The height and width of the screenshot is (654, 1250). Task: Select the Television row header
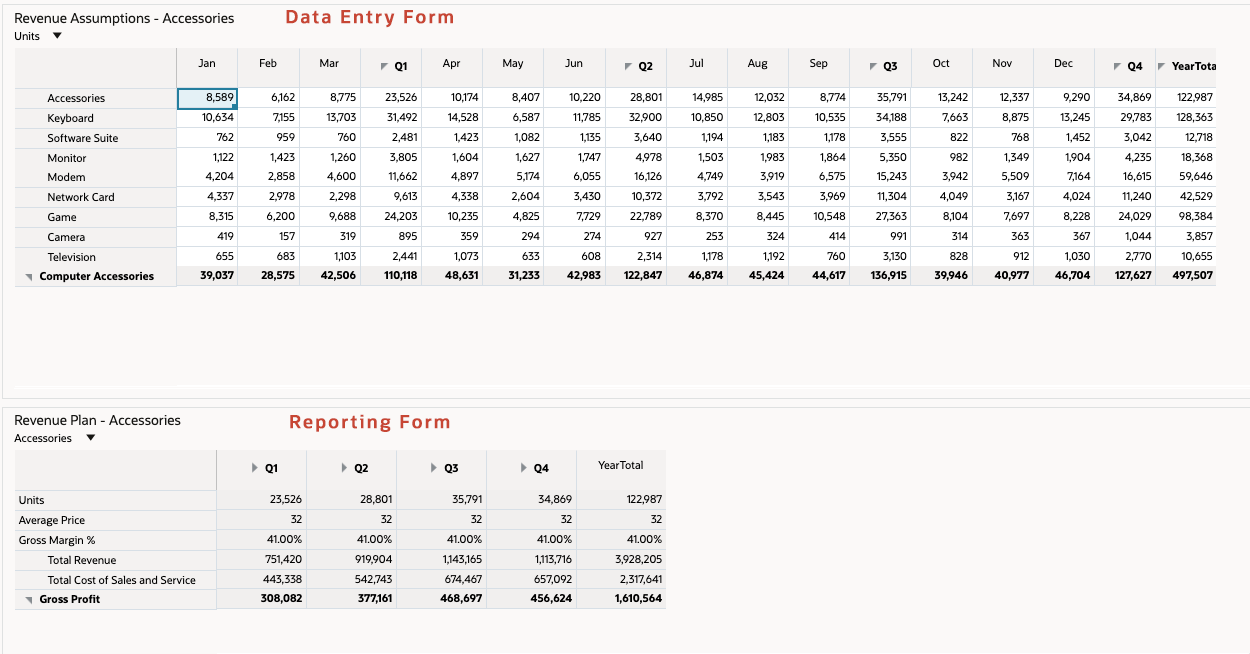coord(96,257)
